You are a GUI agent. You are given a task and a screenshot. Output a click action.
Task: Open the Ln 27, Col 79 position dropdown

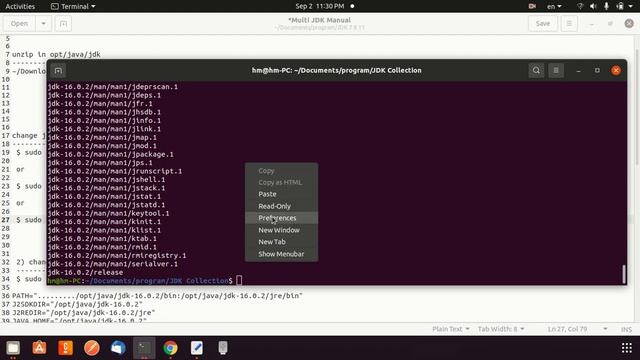point(577,329)
